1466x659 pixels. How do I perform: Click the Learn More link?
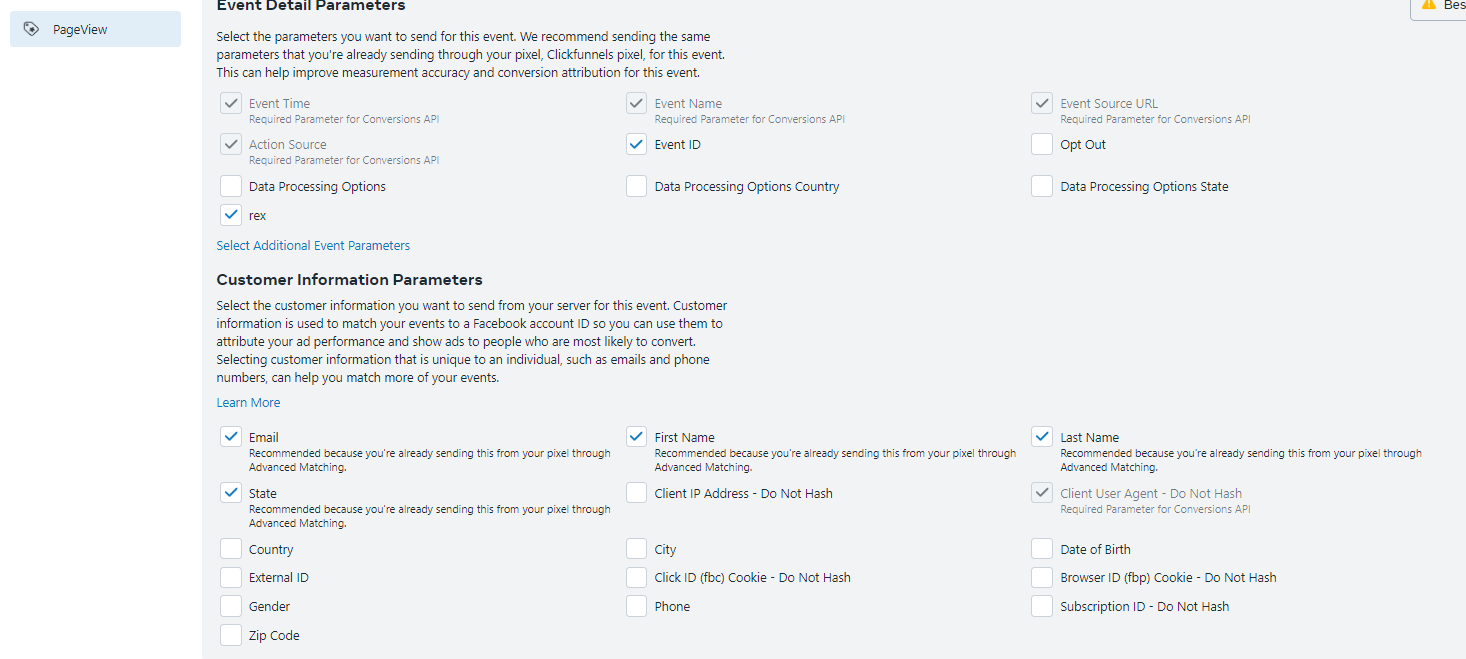pos(248,403)
